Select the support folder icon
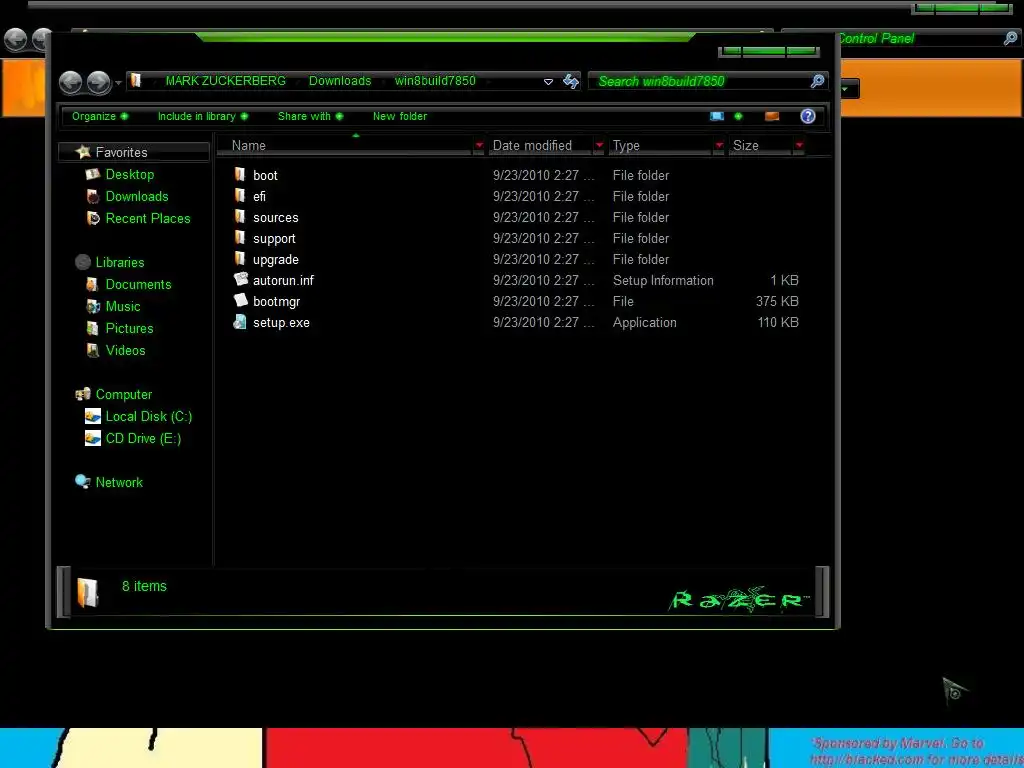Viewport: 1024px width, 768px height. pos(240,238)
